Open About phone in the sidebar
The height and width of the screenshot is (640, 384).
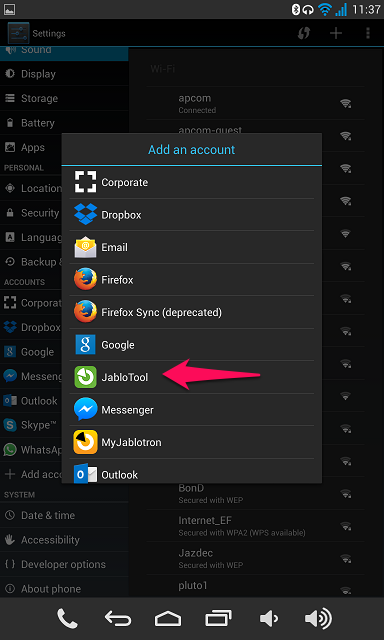(64, 589)
